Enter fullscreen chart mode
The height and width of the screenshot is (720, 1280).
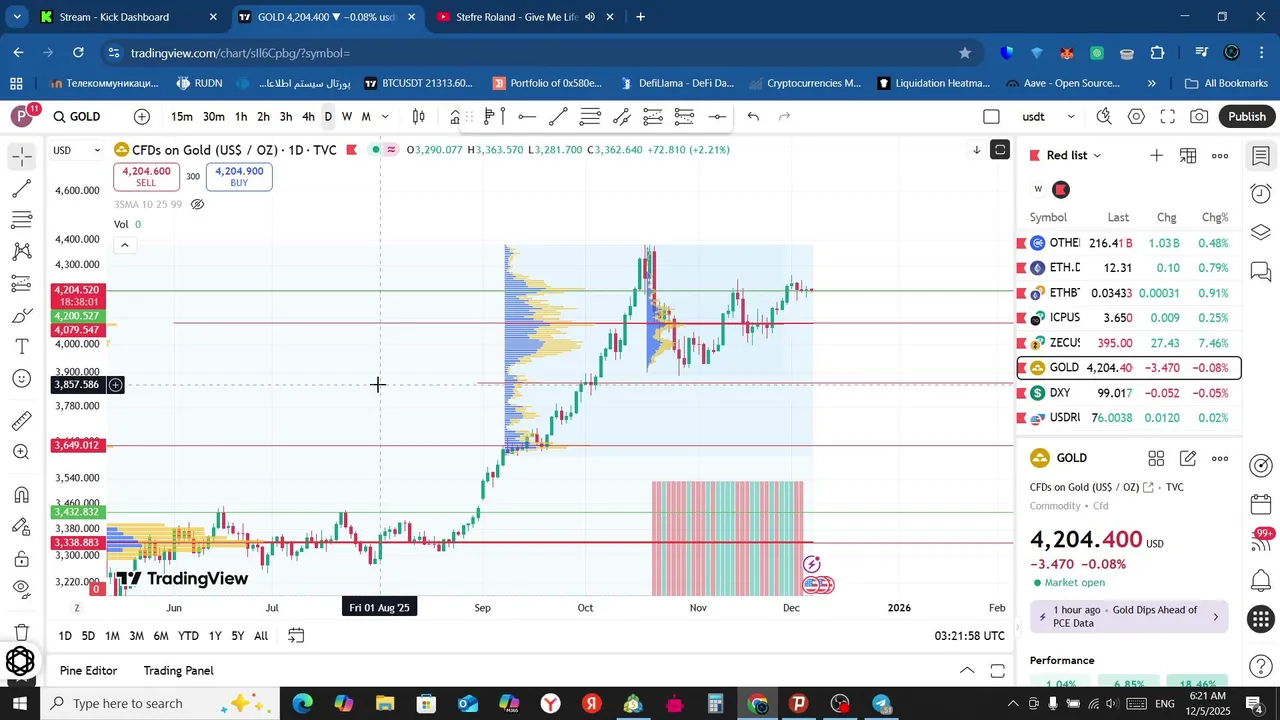point(1168,117)
